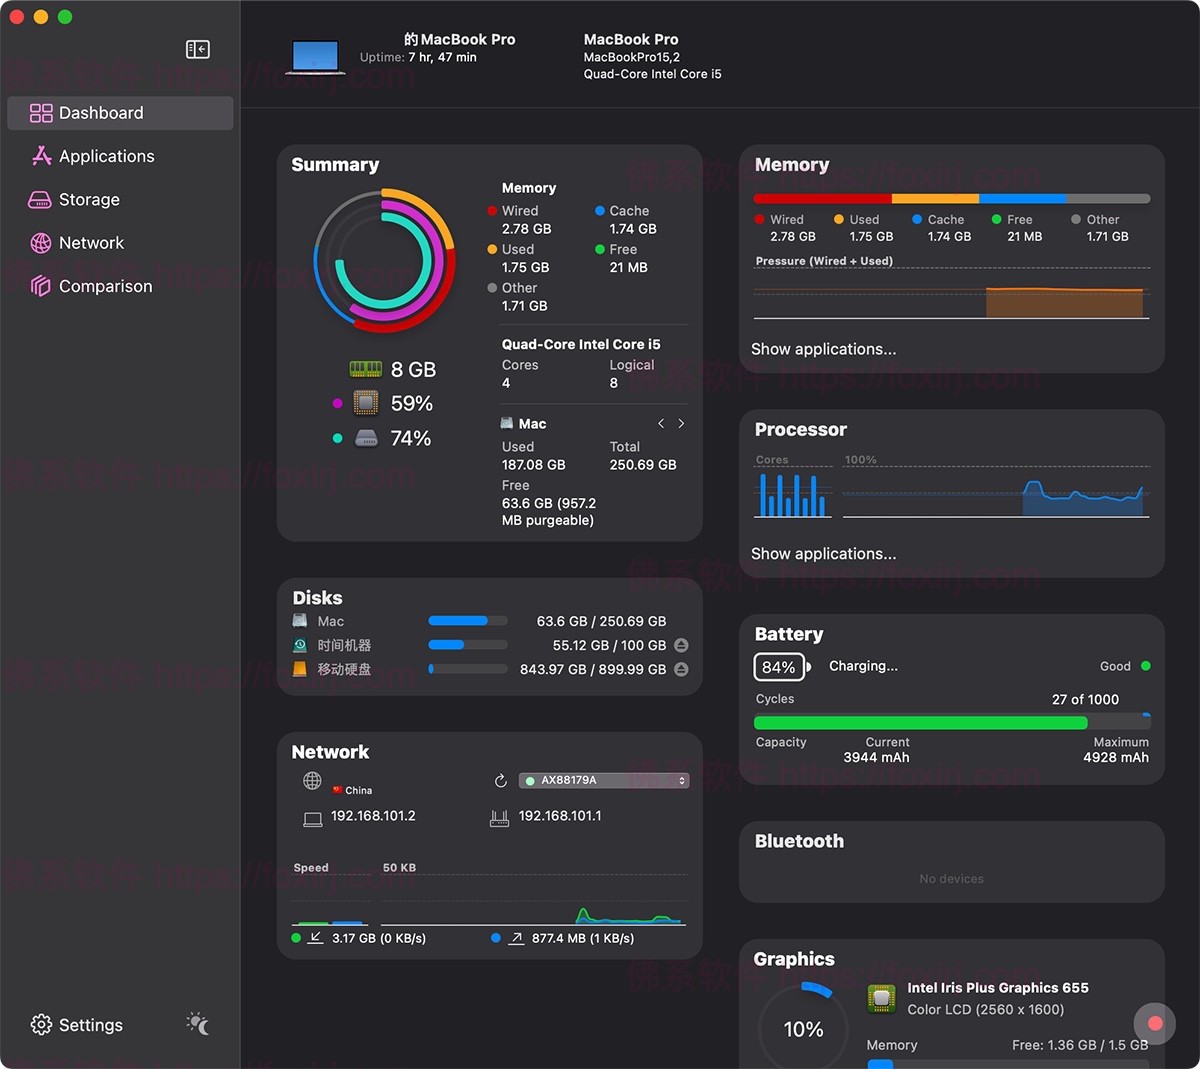Image resolution: width=1200 pixels, height=1069 pixels.
Task: Show applications using the processor
Action: (x=822, y=553)
